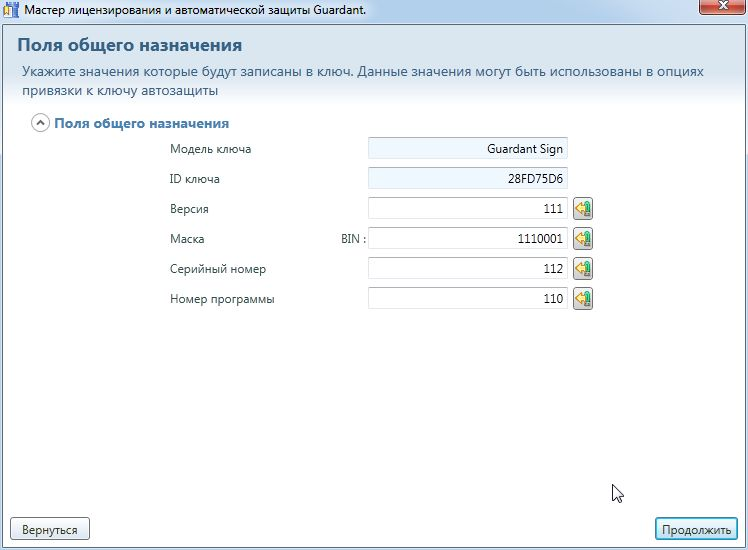
Task: Focus the Маска binary input field
Action: [x=468, y=239]
